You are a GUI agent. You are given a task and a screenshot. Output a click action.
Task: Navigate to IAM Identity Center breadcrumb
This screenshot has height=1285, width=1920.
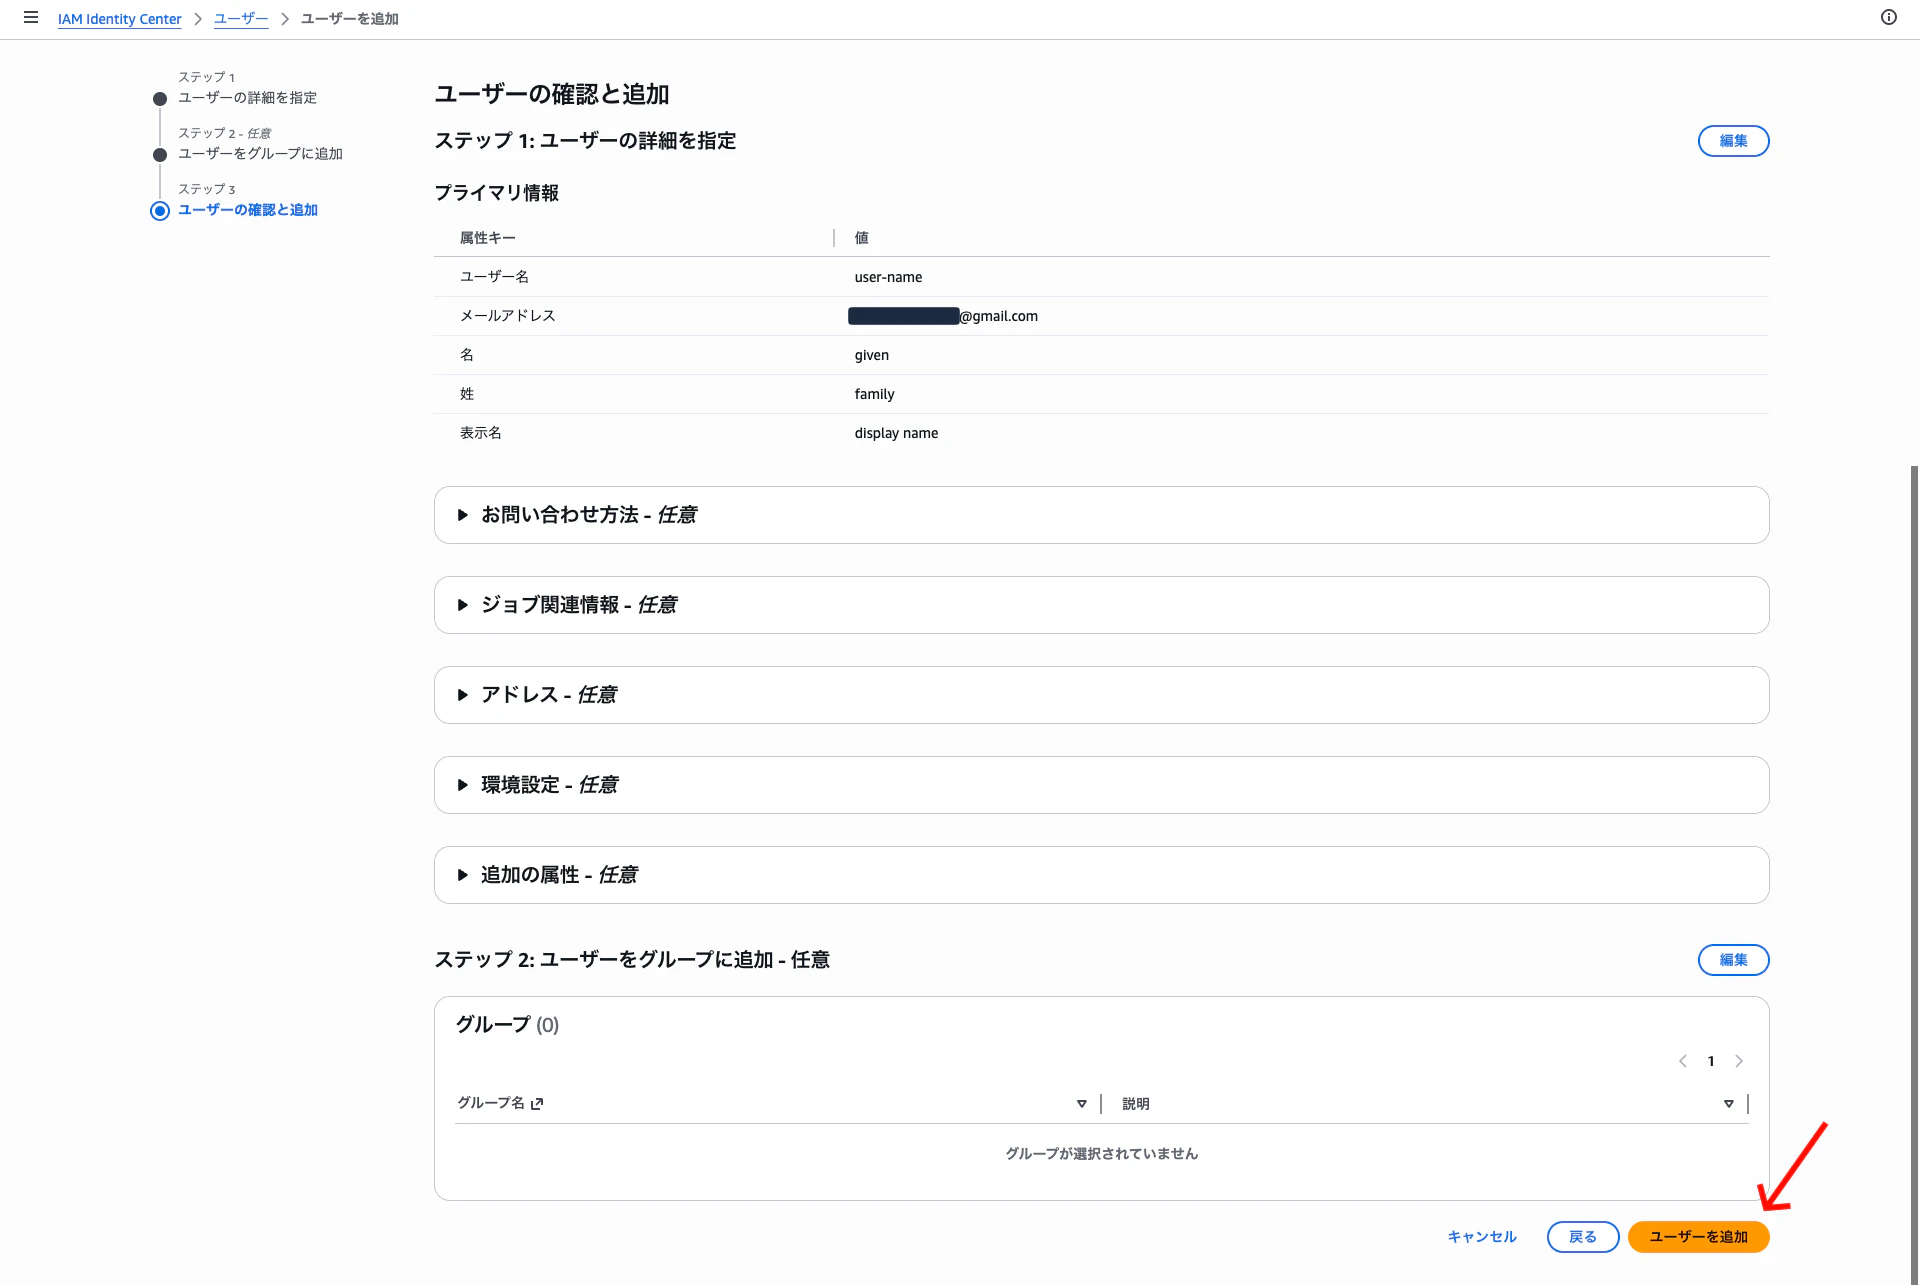[x=119, y=18]
